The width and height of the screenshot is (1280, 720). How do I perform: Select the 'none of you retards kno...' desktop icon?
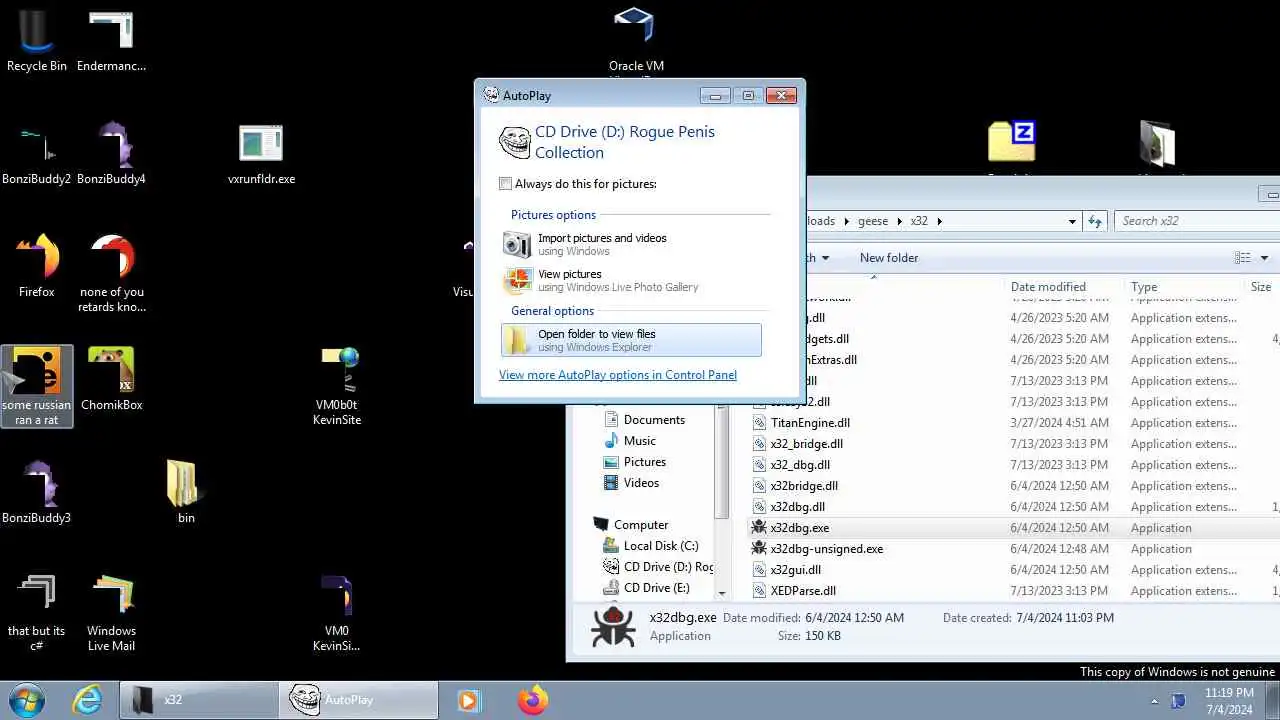pos(111,273)
